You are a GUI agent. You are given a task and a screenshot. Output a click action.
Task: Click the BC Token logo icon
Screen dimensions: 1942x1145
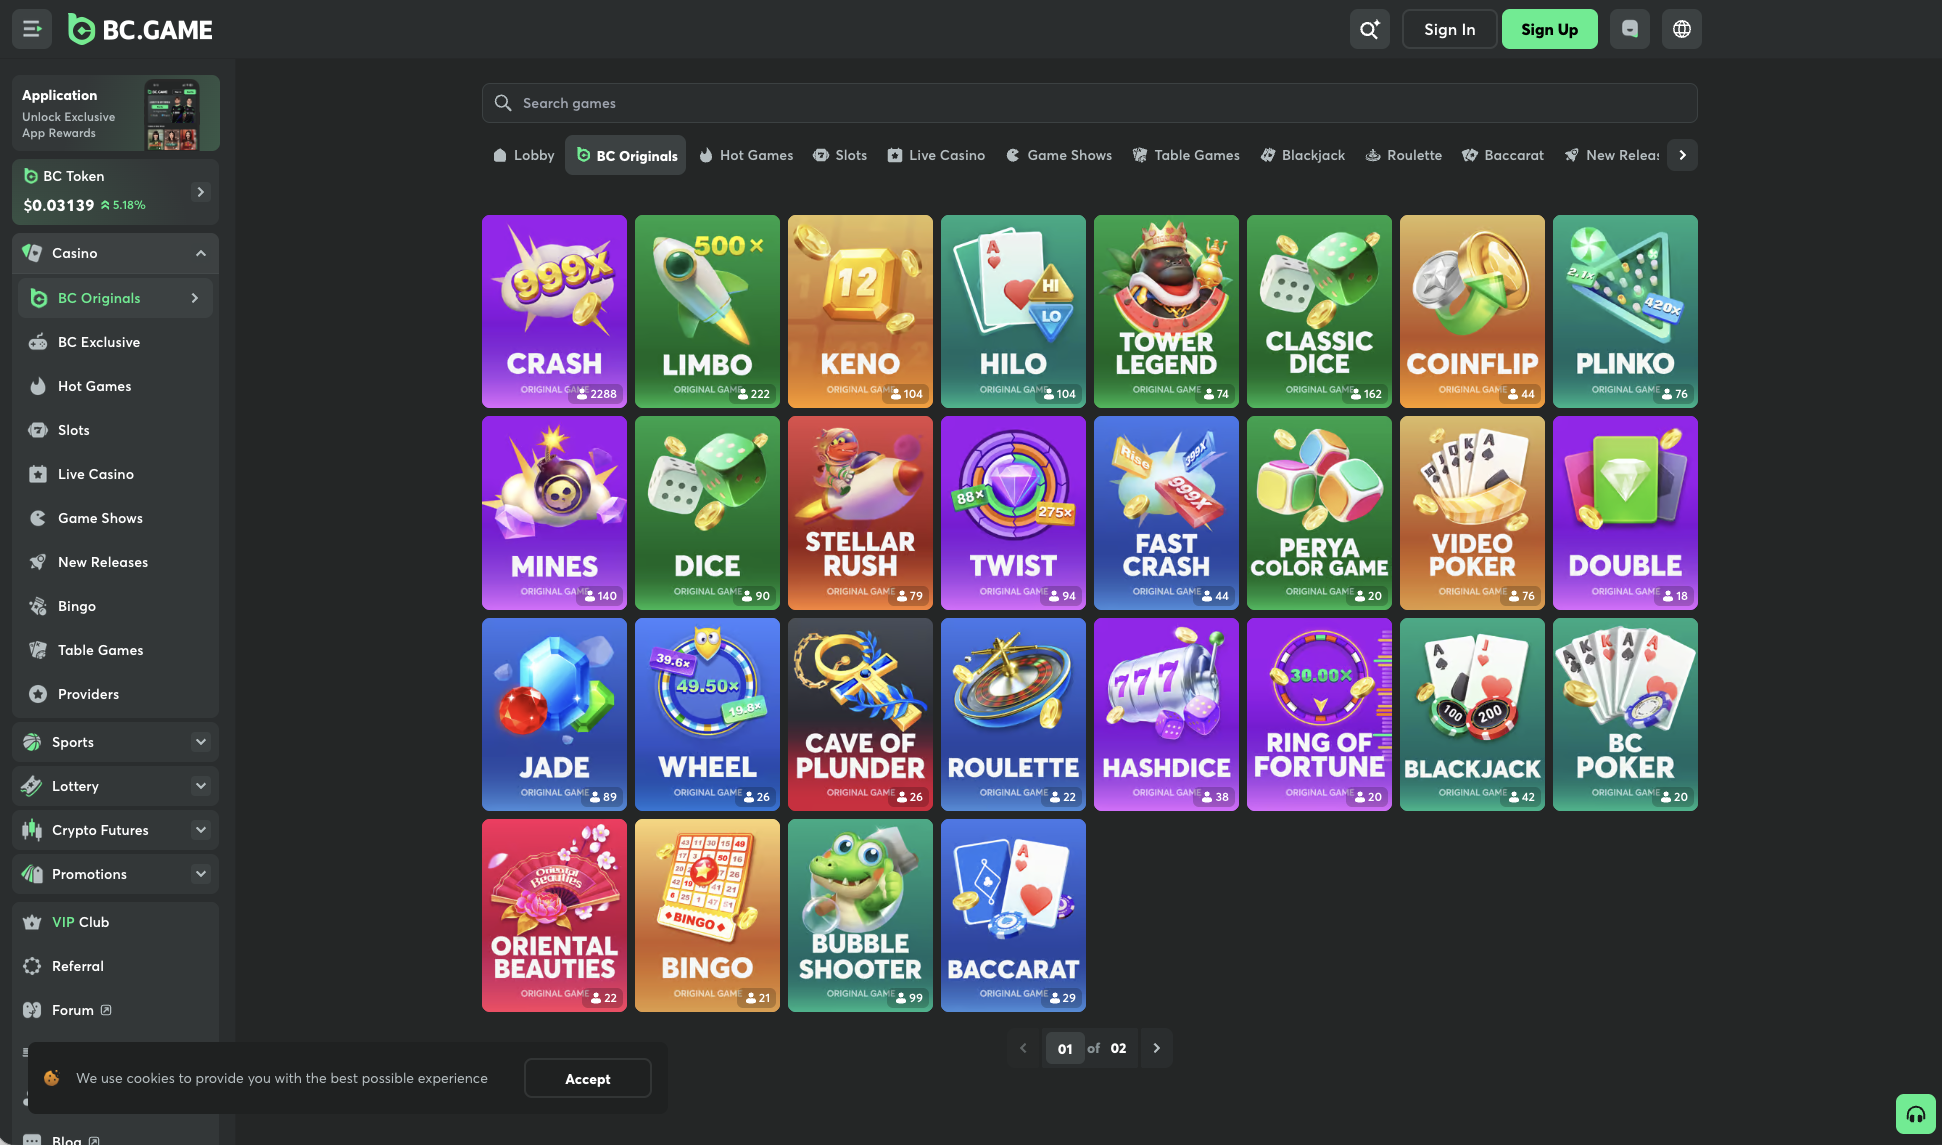31,176
